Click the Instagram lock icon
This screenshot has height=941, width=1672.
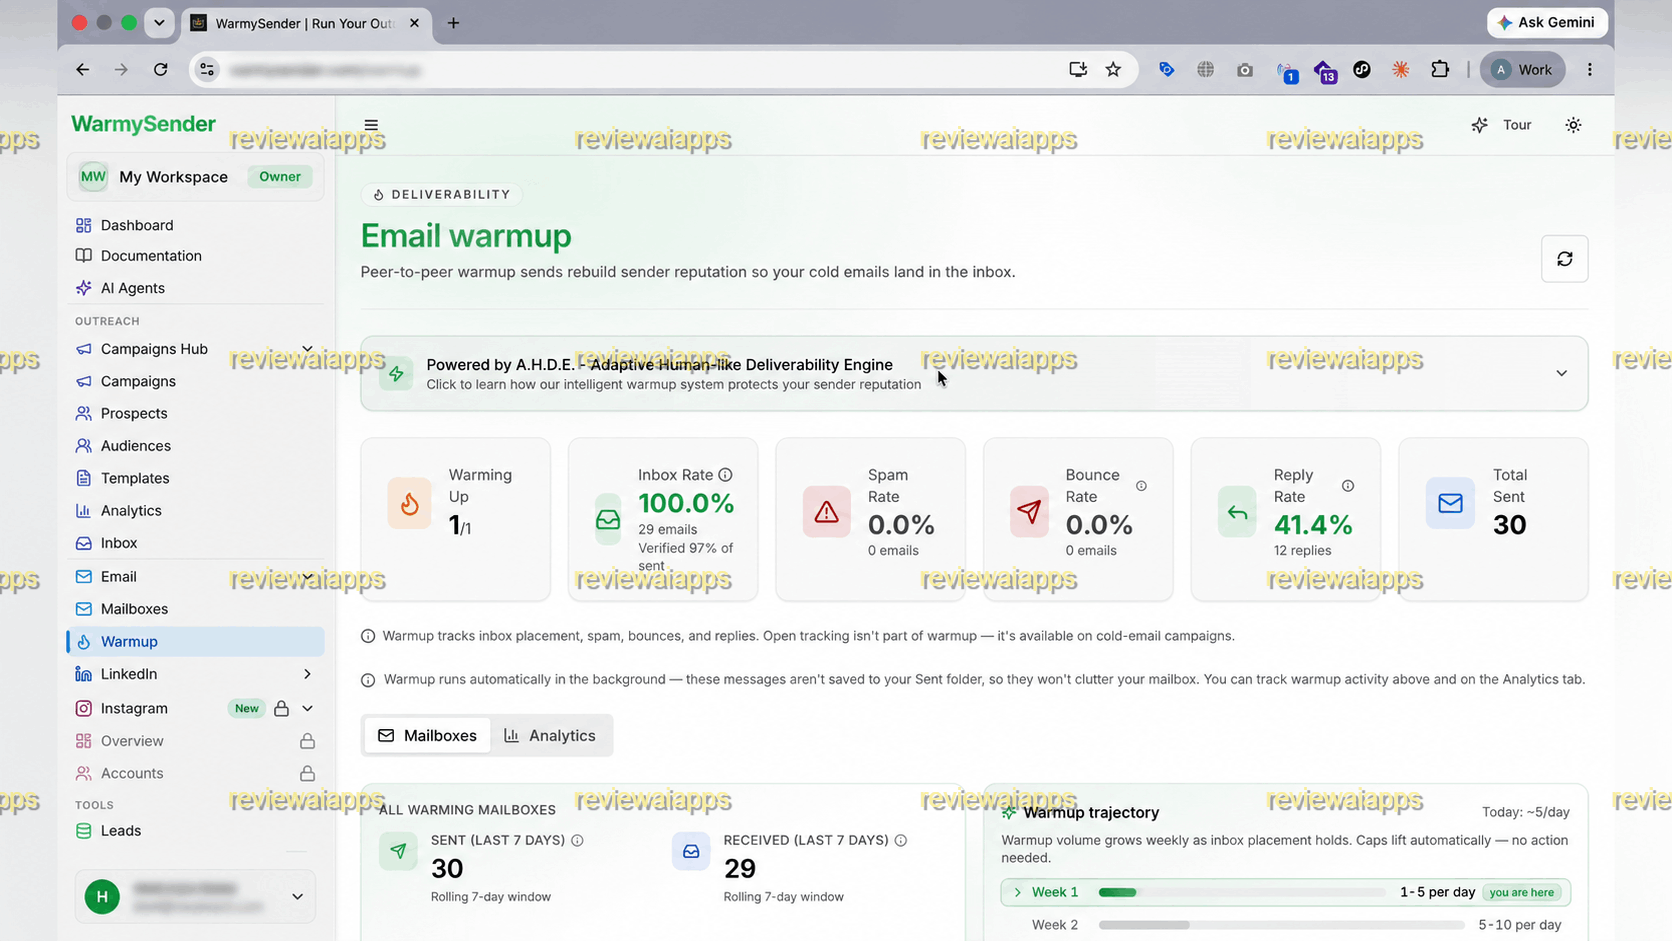click(282, 708)
